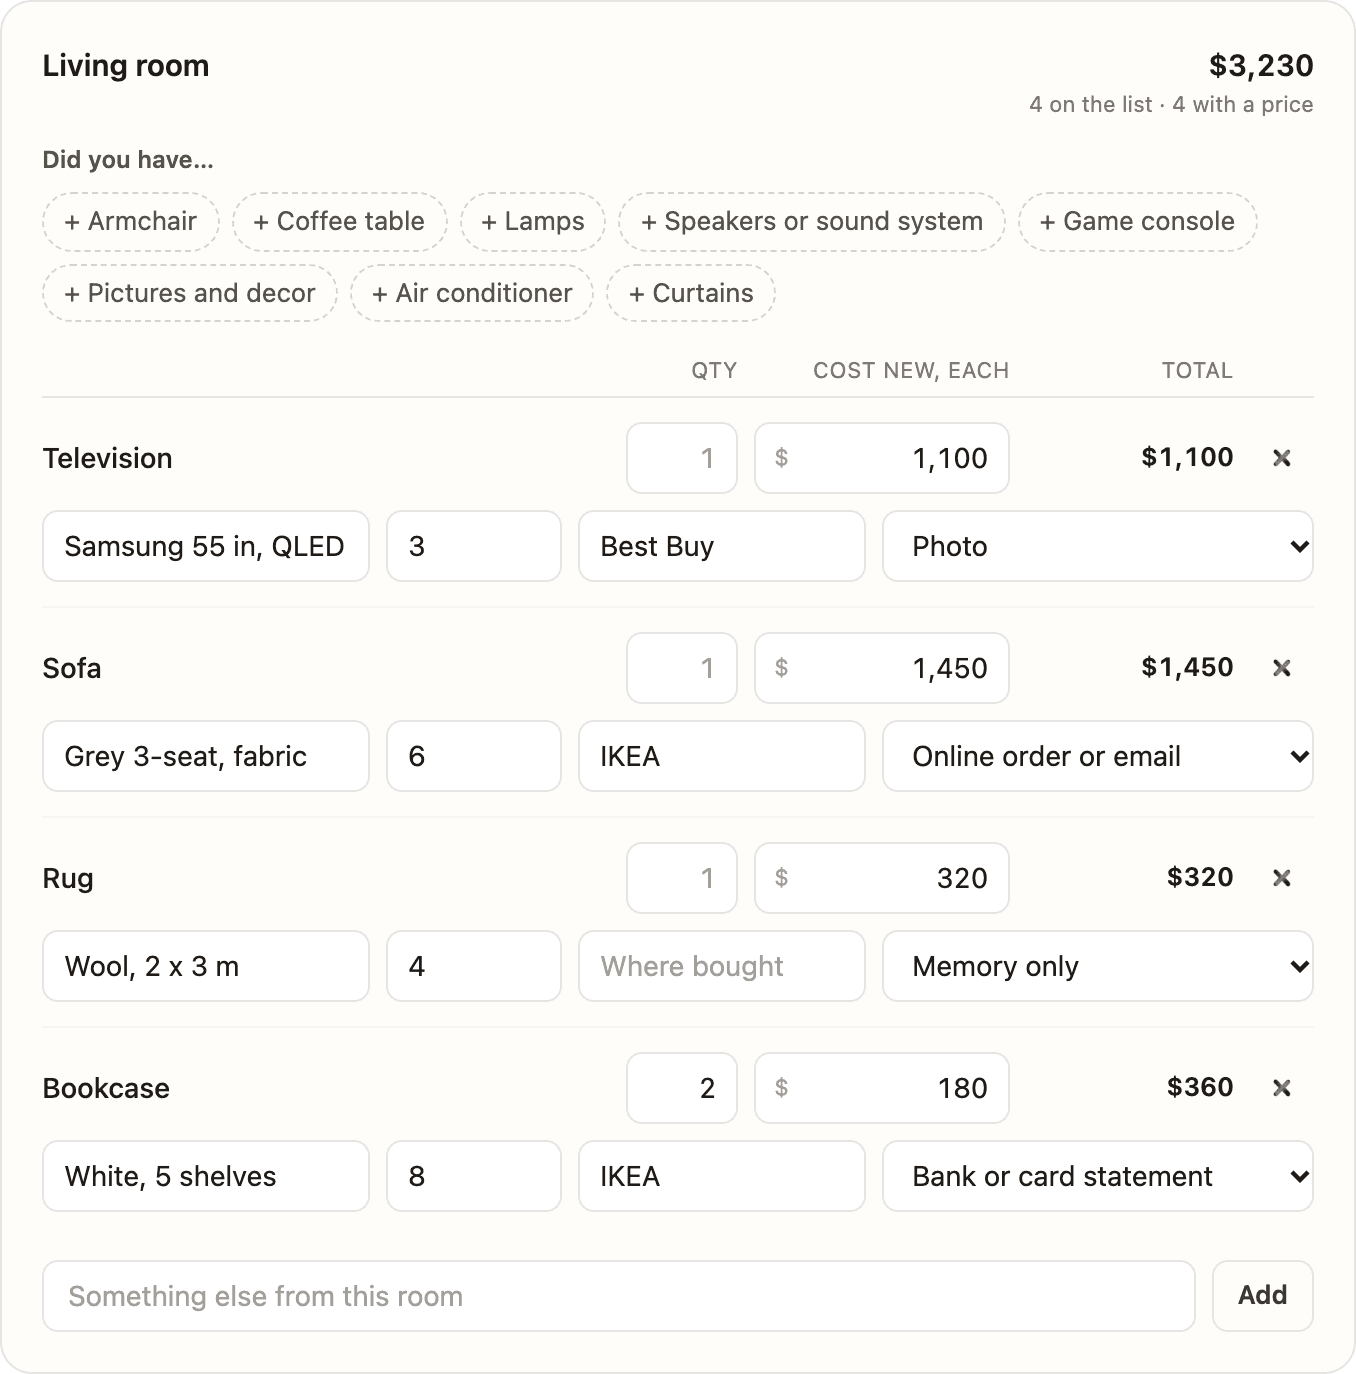Viewport: 1356px width, 1374px height.
Task: Delete the Sofa row using the X icon
Action: pyautogui.click(x=1282, y=668)
